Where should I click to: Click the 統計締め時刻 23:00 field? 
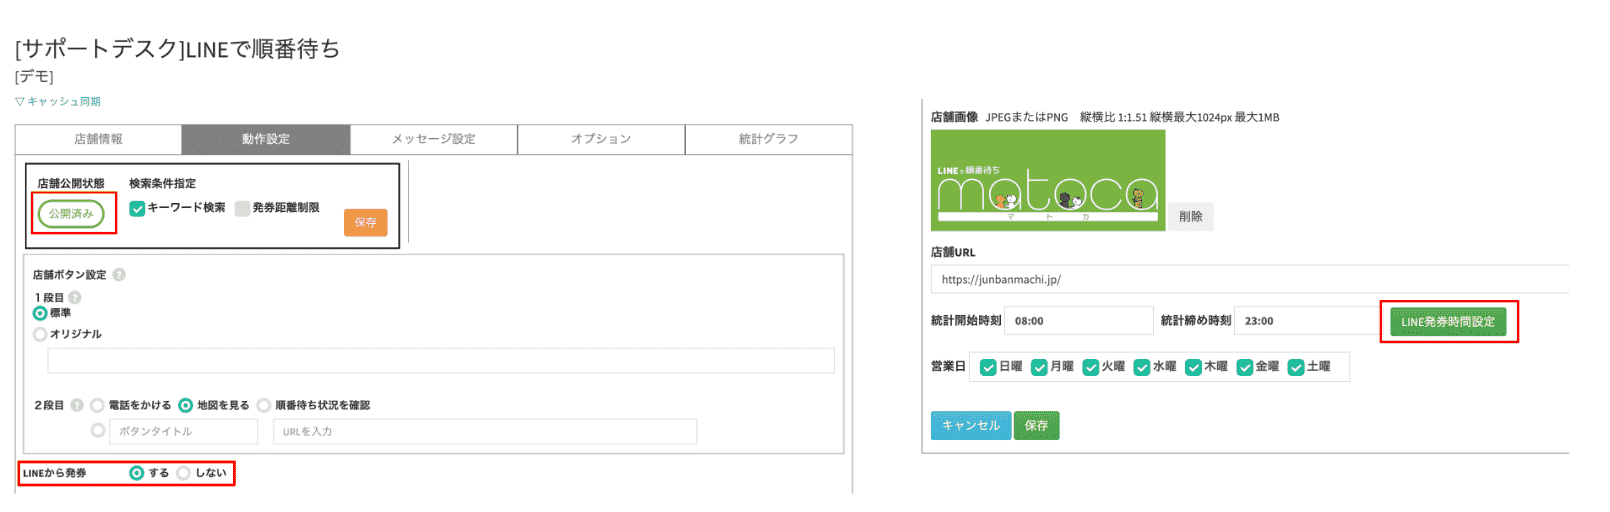coord(1308,321)
